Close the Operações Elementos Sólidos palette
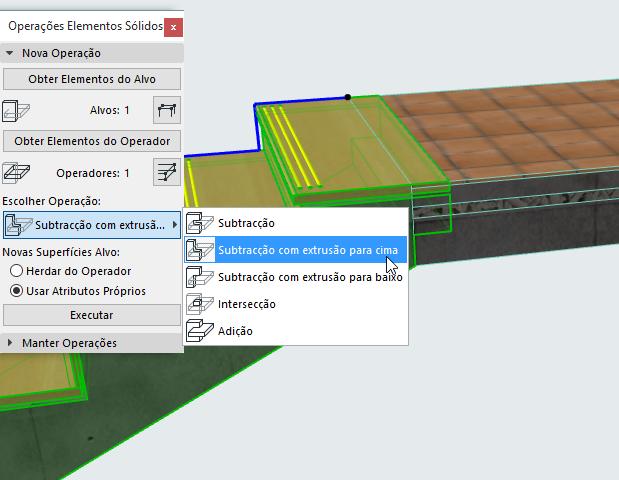 [x=173, y=28]
